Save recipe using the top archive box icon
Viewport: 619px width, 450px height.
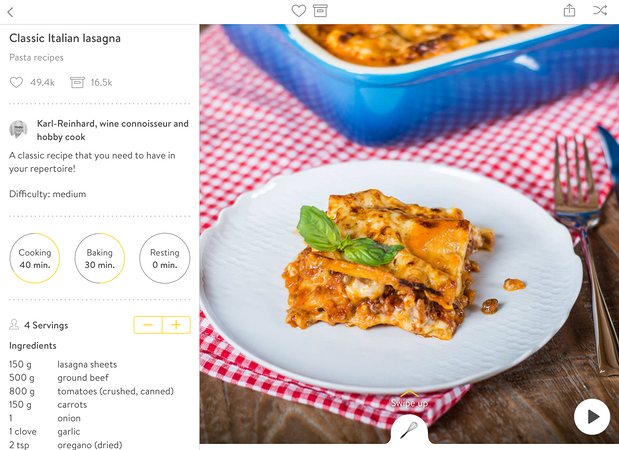pyautogui.click(x=320, y=11)
